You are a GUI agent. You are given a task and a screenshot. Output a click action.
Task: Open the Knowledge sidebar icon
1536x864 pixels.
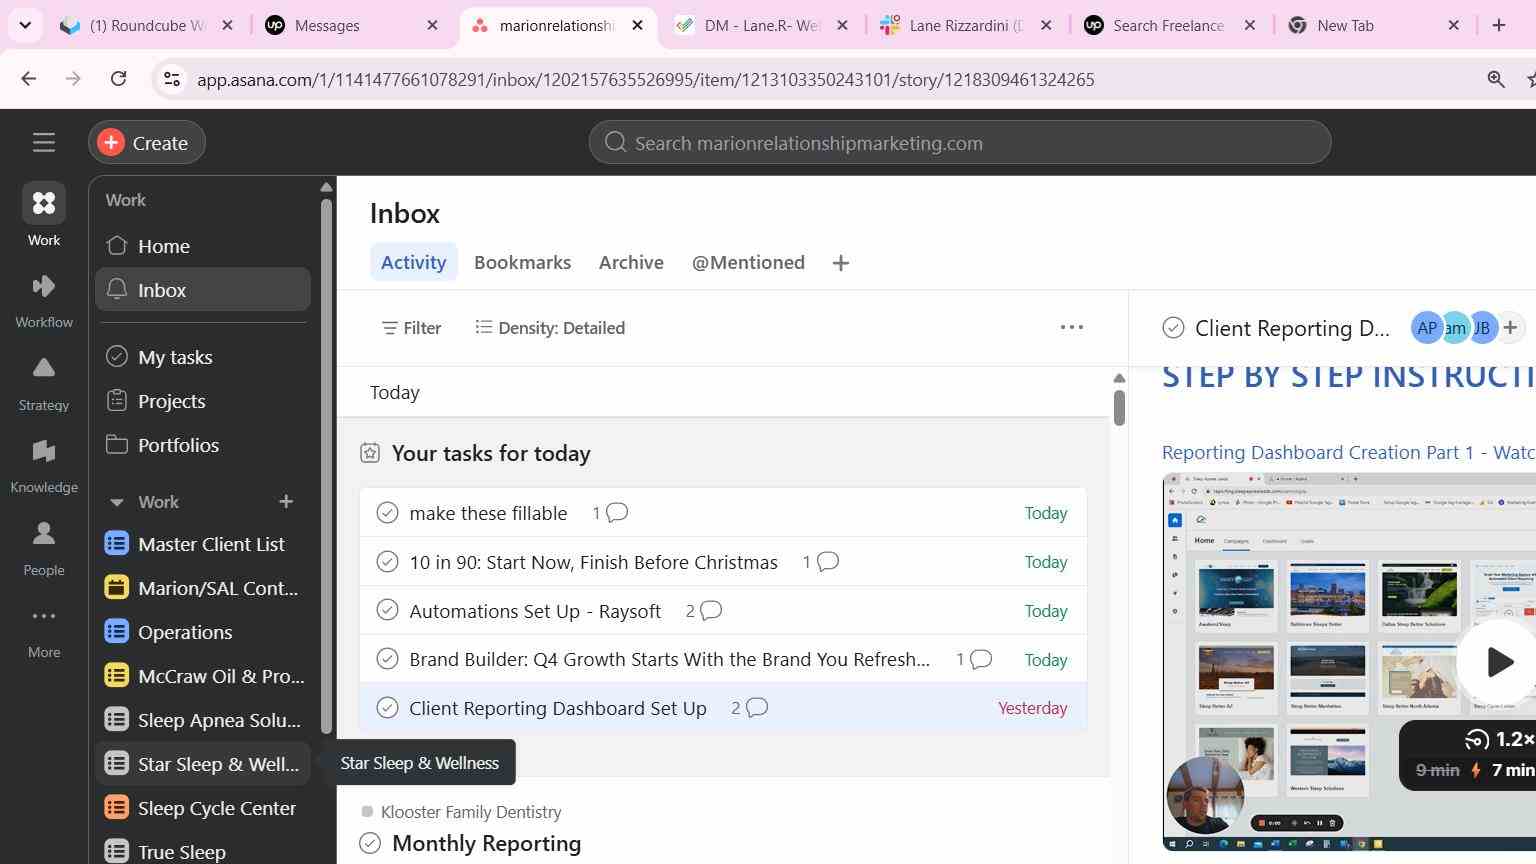44,452
